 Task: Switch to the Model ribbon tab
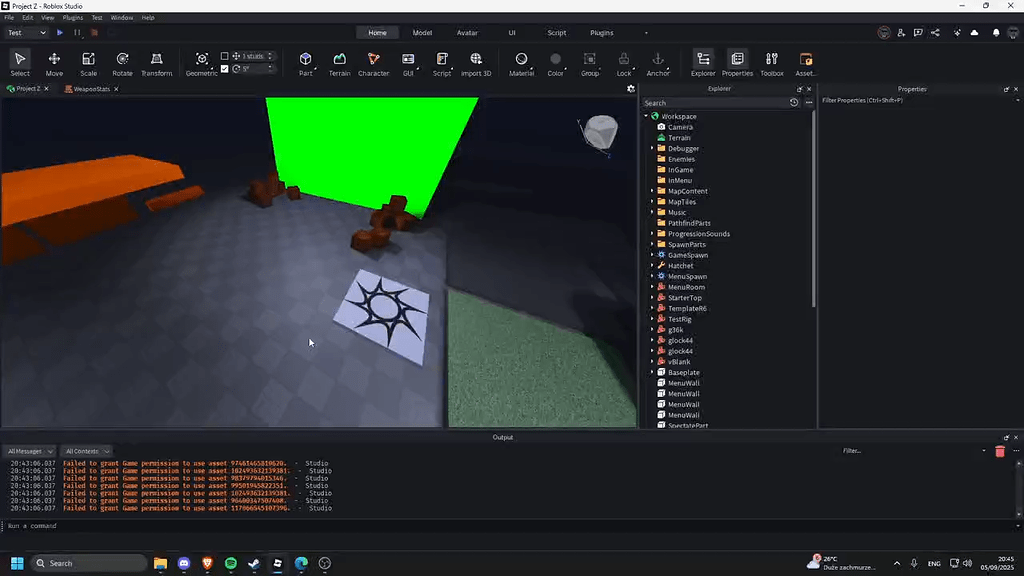(x=422, y=32)
